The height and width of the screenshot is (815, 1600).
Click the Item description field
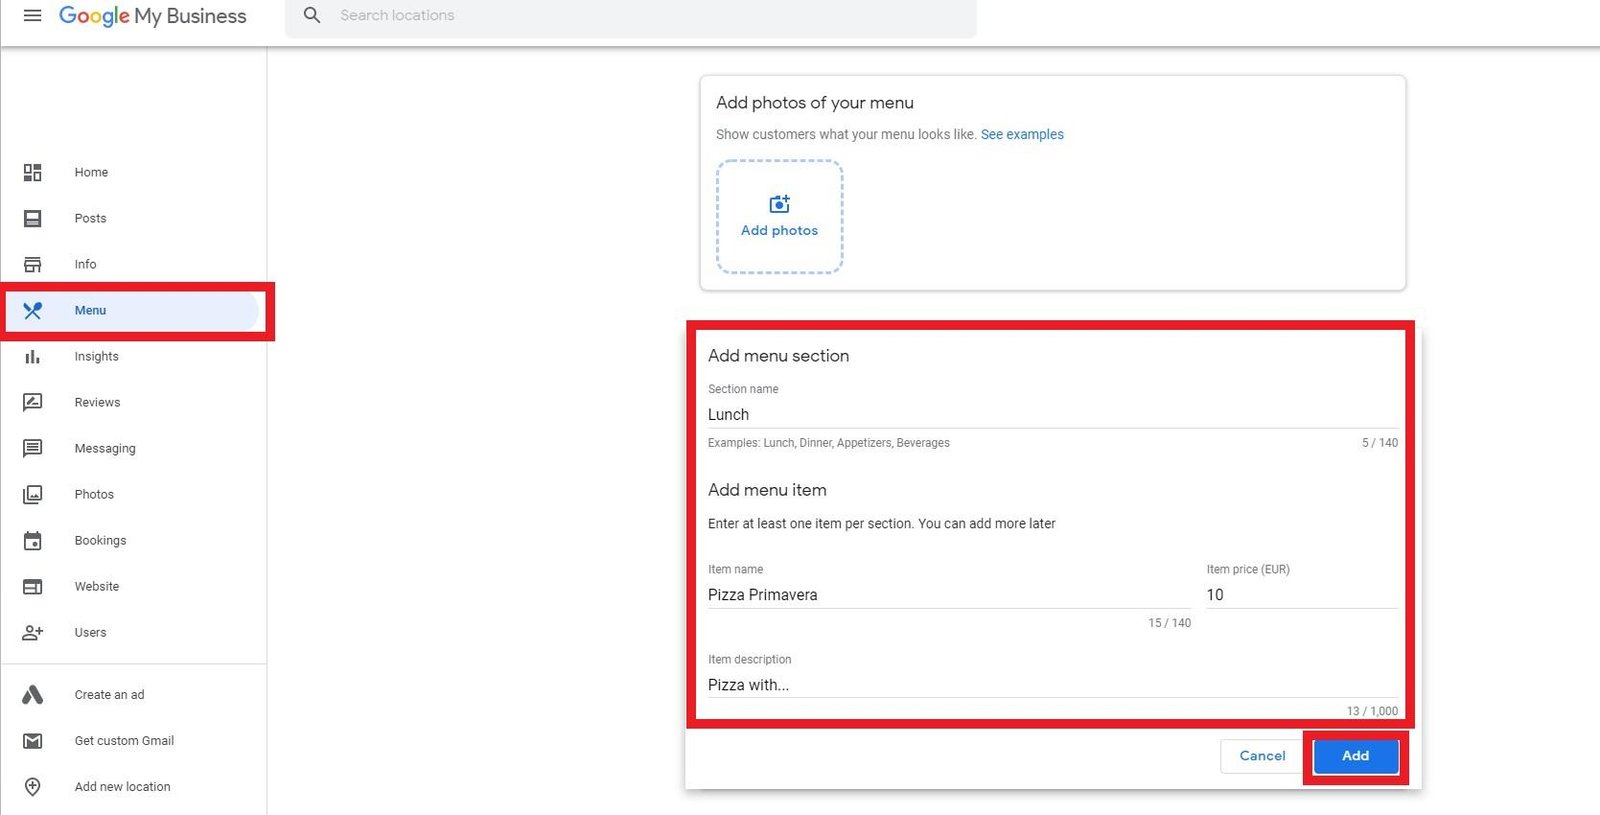pyautogui.click(x=1053, y=684)
